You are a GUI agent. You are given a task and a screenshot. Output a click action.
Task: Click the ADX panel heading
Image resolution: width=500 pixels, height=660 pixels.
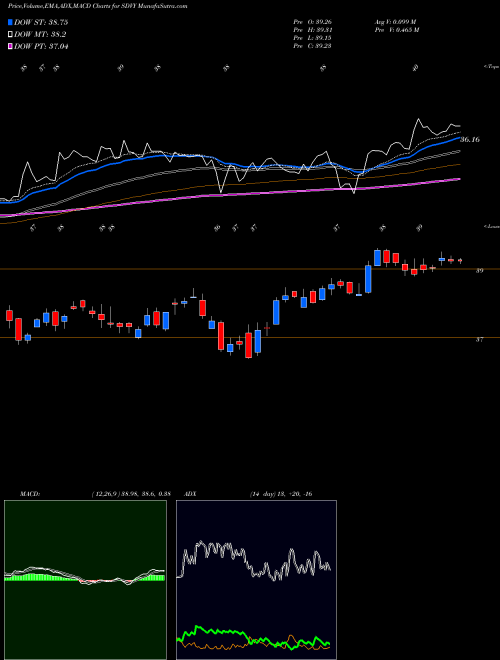191,494
